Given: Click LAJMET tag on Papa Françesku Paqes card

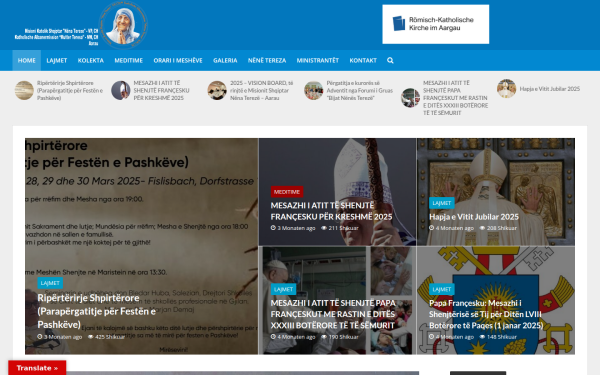Looking at the screenshot, I should (442, 289).
